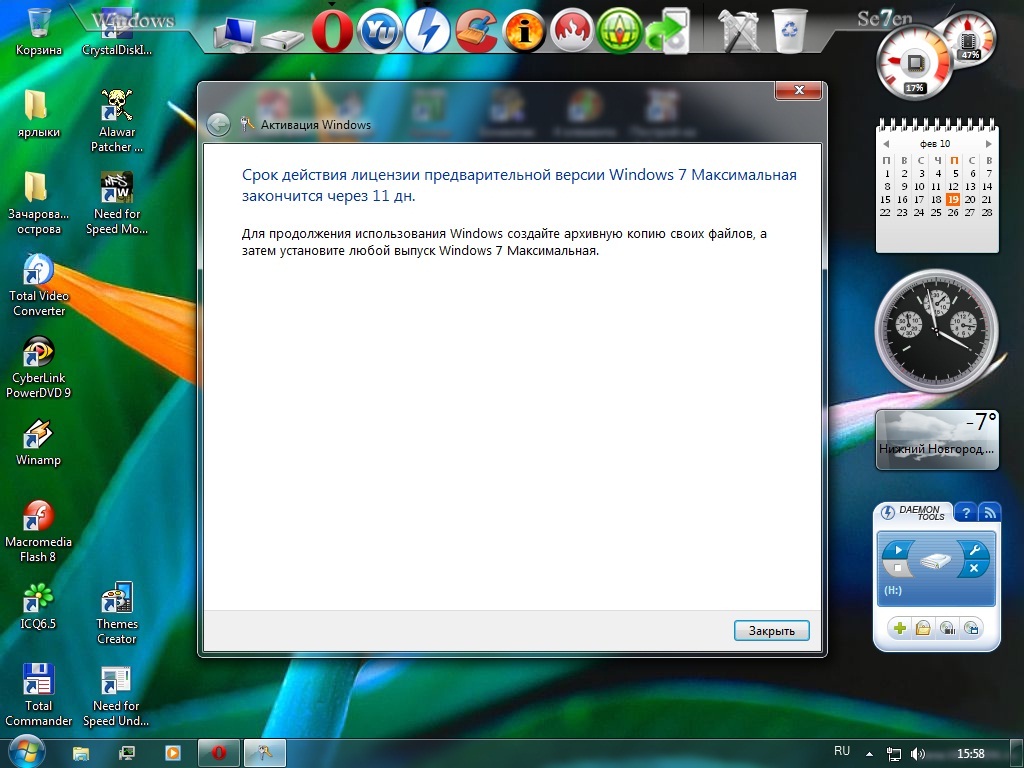
Task: Click last disc icon in Daemon Tools bottom row
Action: (972, 628)
